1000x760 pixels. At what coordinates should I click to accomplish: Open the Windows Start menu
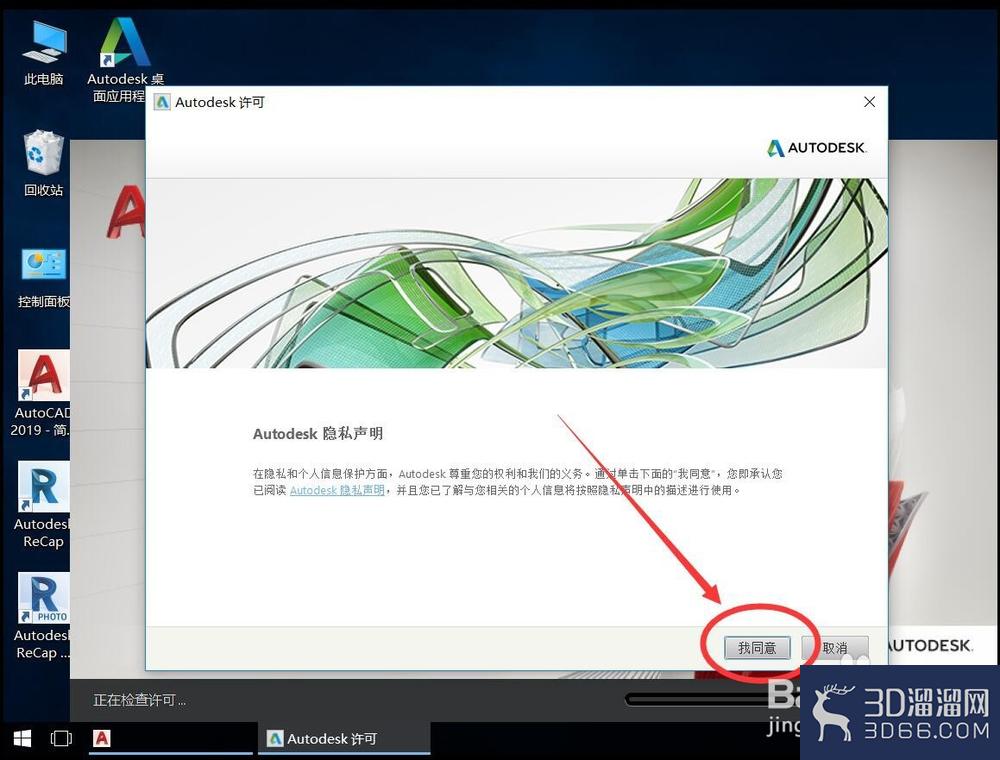pos(22,738)
